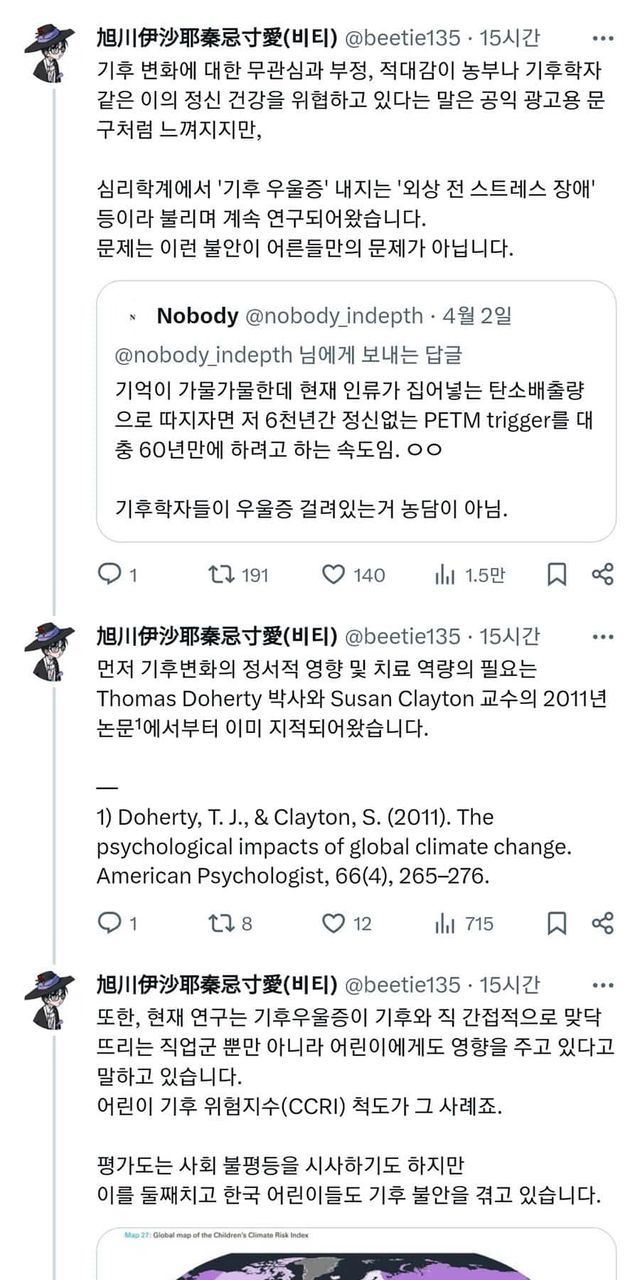Open more options on the first tweet

coord(603,38)
